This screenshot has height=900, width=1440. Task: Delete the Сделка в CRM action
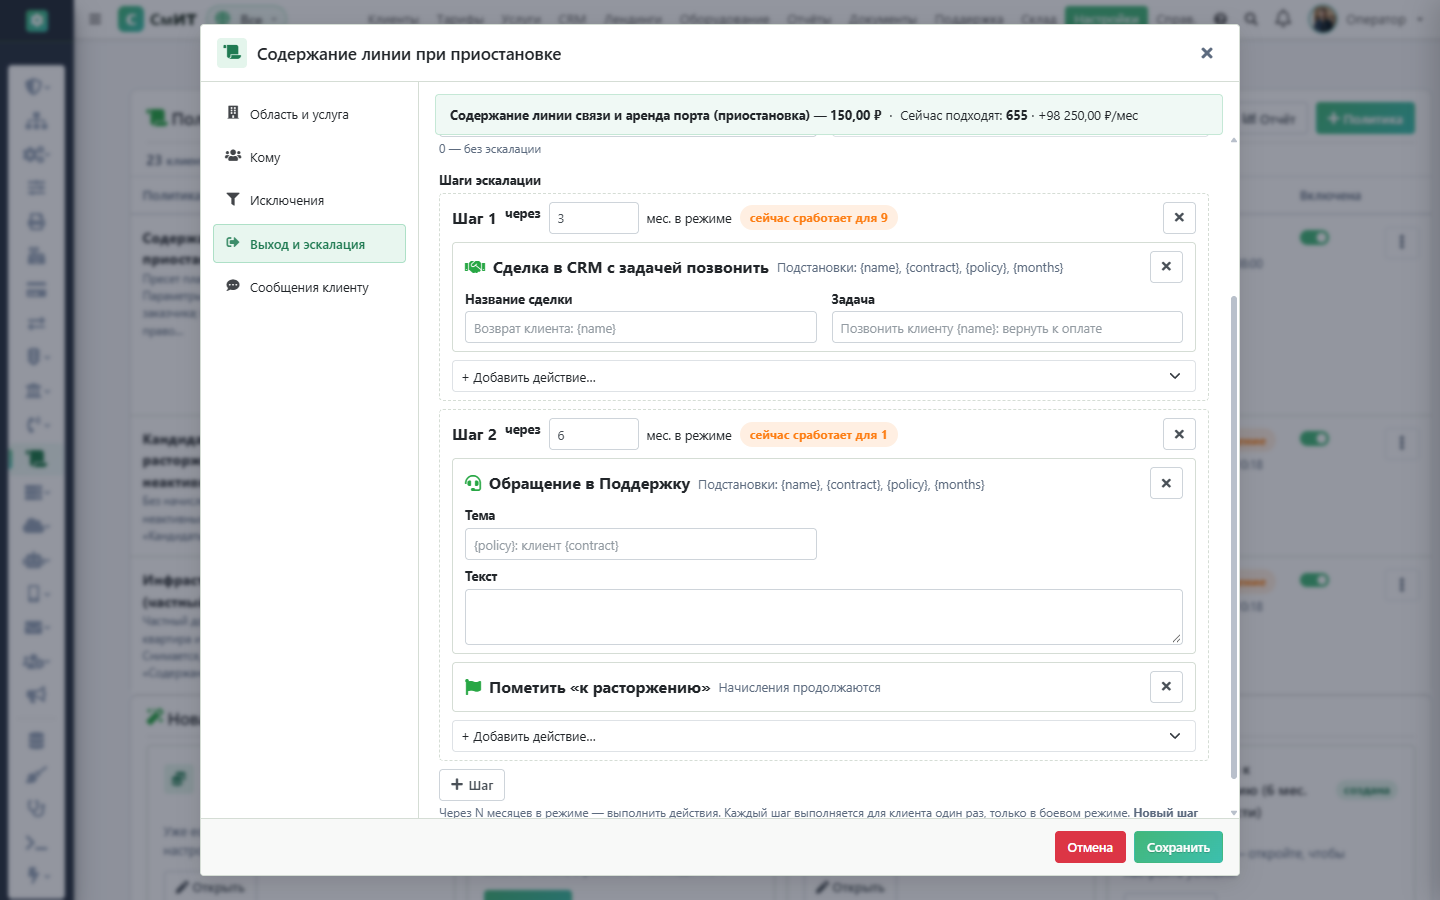(x=1166, y=267)
